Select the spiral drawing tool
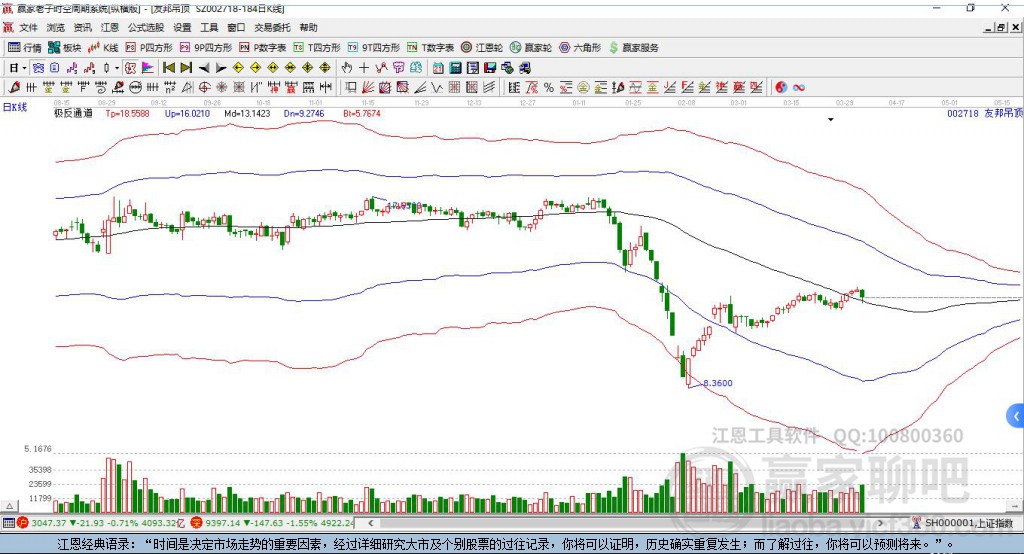This screenshot has height=554, width=1024. (x=101, y=87)
